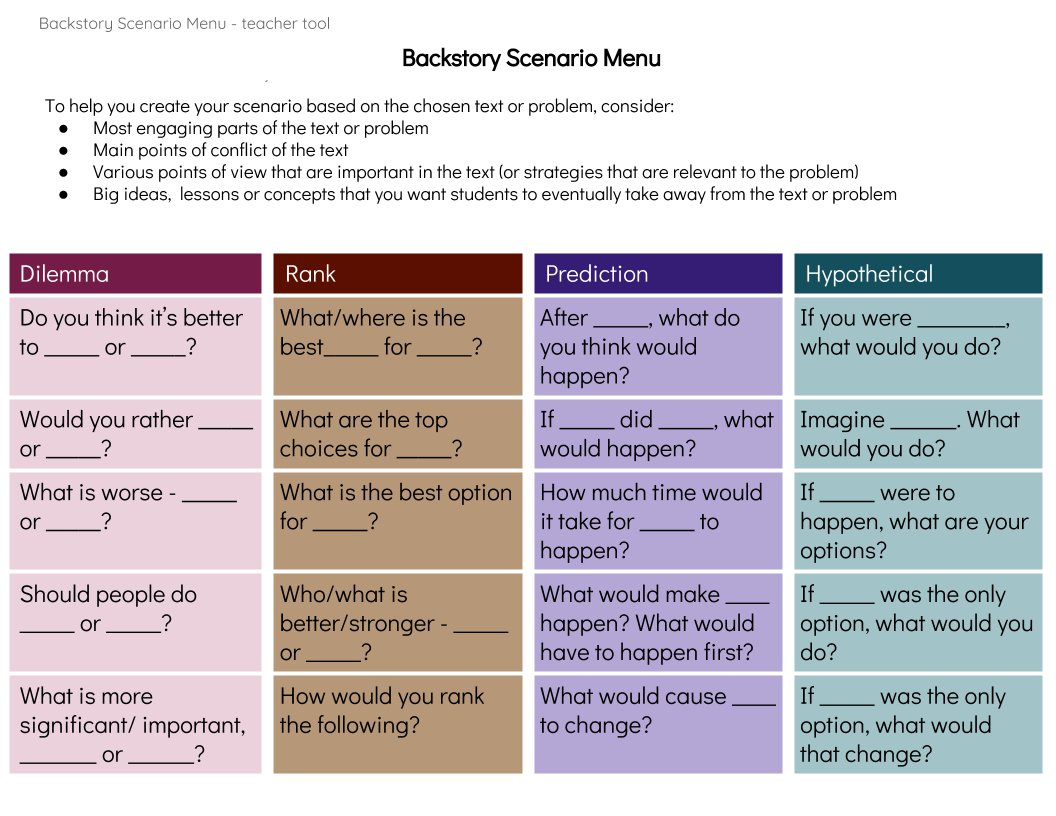Click the centered "Backstory Scenario Menu" bold title
Screen dimensions: 1056x816
pos(531,58)
